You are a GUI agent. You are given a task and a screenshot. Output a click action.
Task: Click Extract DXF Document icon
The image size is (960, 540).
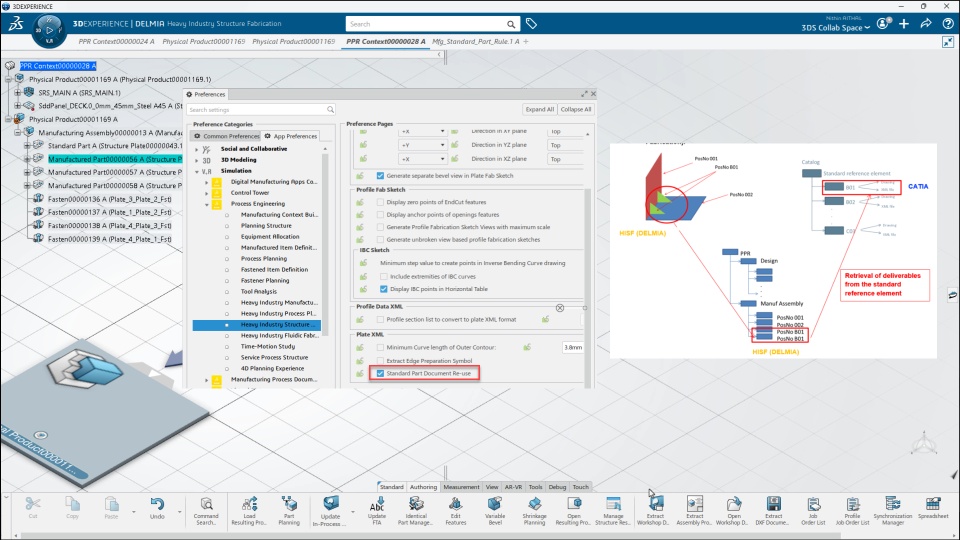coord(773,504)
